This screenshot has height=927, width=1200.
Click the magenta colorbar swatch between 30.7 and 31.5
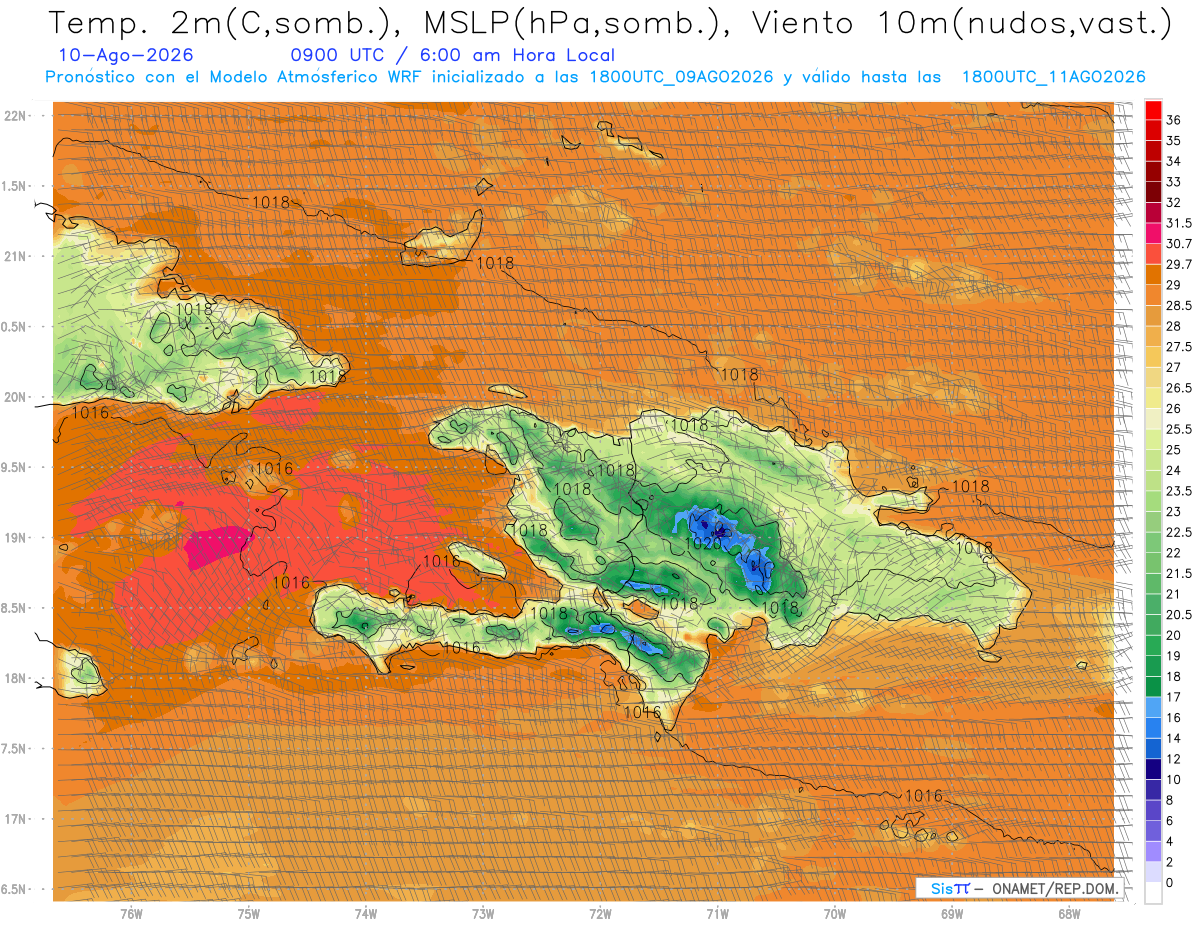click(x=1153, y=233)
